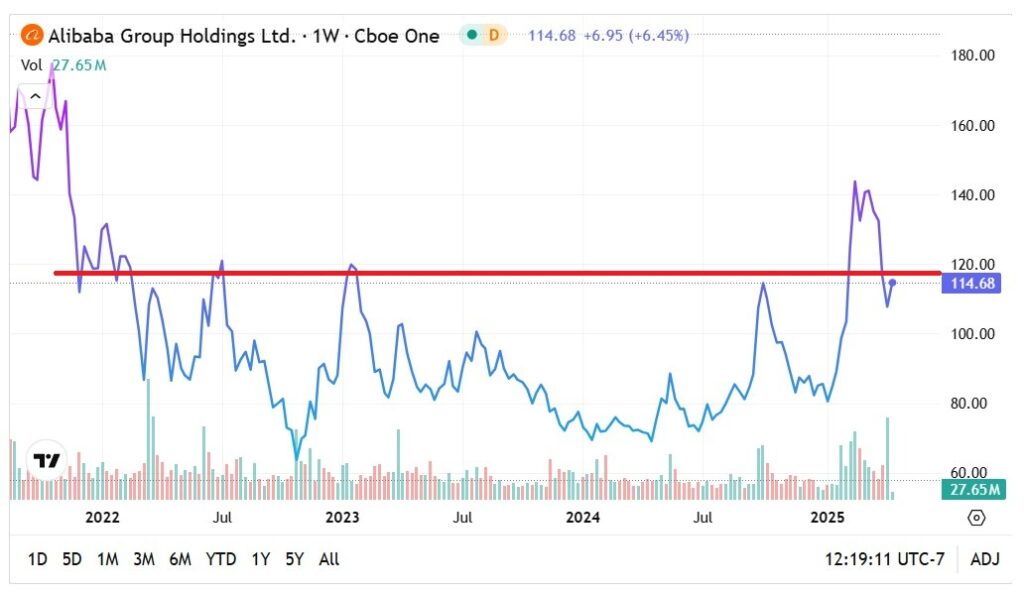Image resolution: width=1024 pixels, height=593 pixels.
Task: Click the last price dot on the line
Action: coord(892,283)
